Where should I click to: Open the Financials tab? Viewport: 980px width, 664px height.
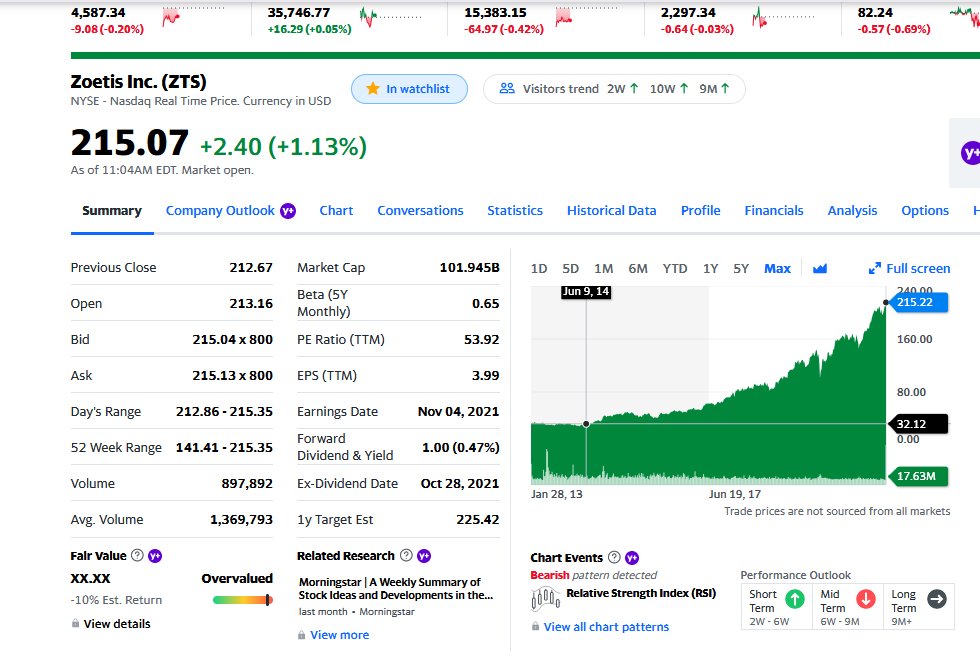pyautogui.click(x=774, y=211)
